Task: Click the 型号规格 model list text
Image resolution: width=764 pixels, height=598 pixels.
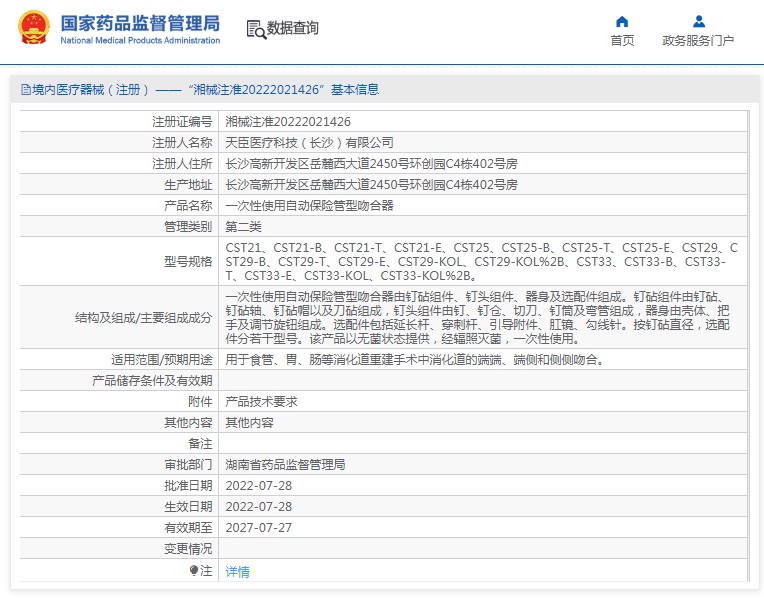Action: tap(481, 262)
